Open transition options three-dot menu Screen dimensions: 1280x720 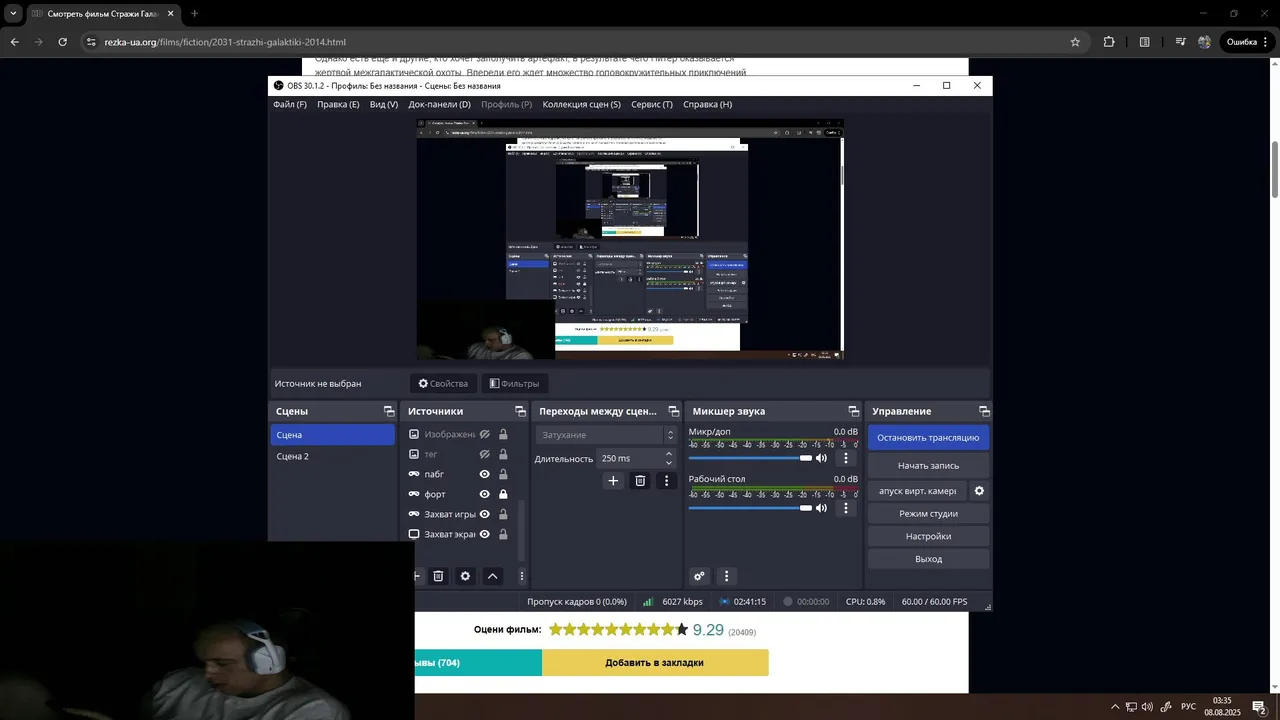(x=666, y=481)
